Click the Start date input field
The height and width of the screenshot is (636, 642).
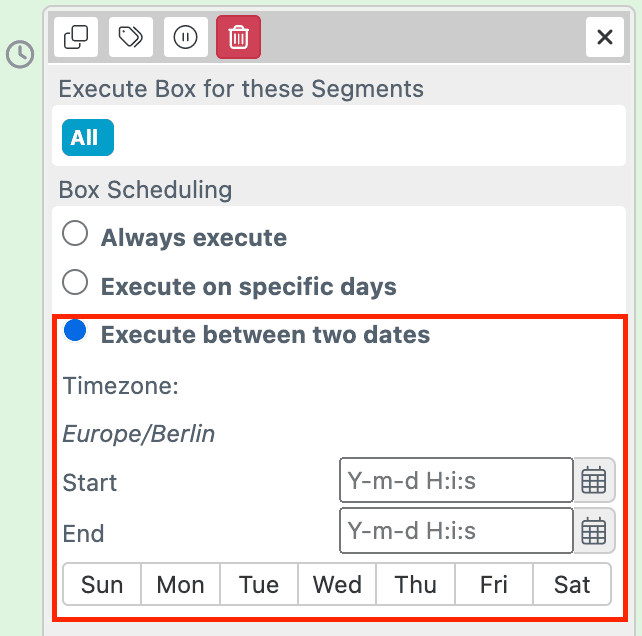[456, 481]
